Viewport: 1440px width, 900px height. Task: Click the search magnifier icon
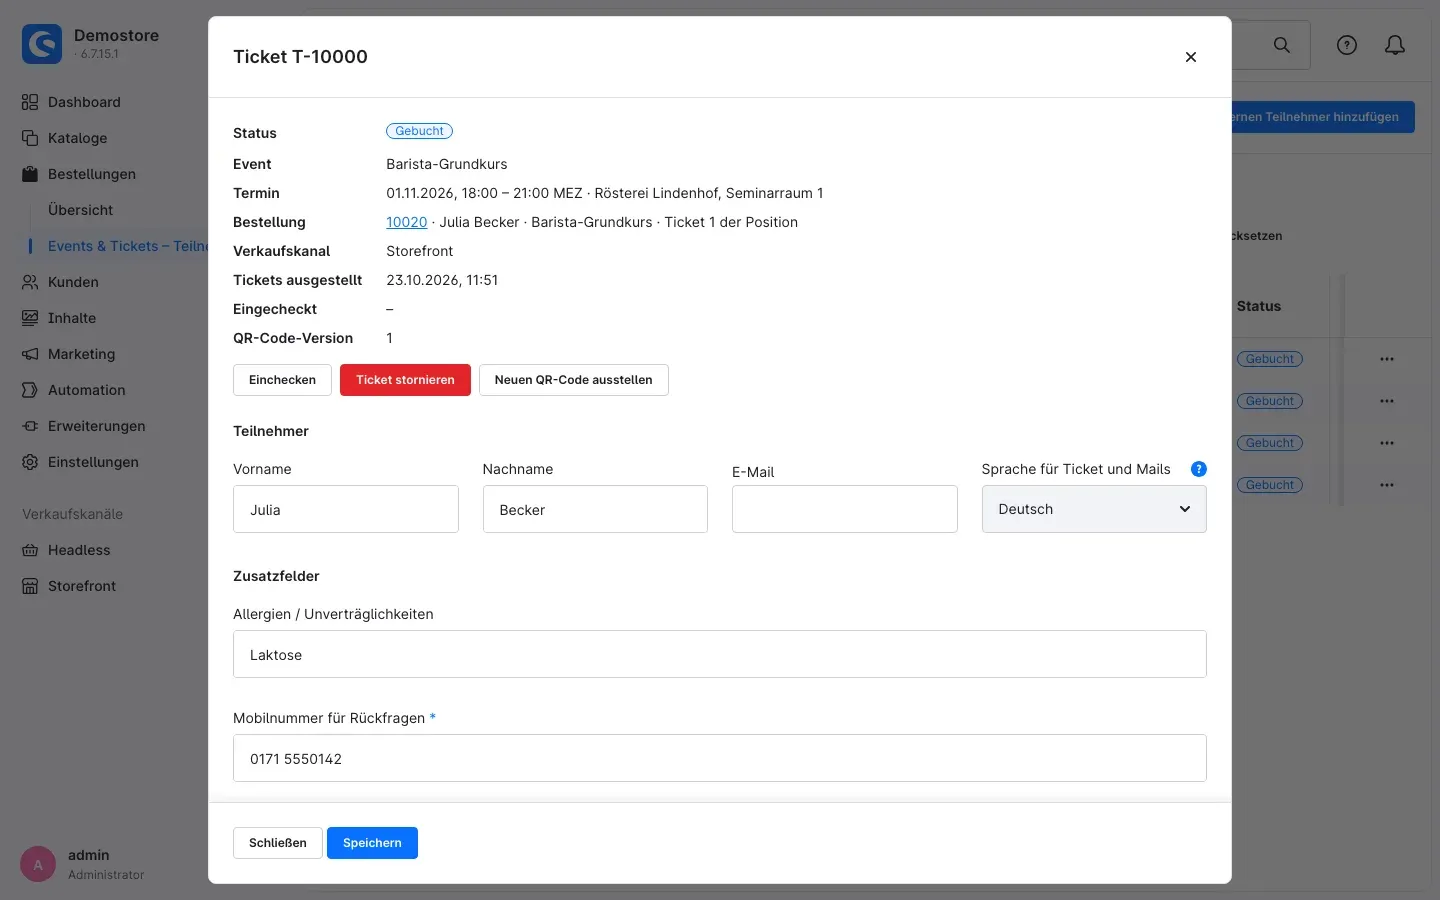pos(1281,45)
